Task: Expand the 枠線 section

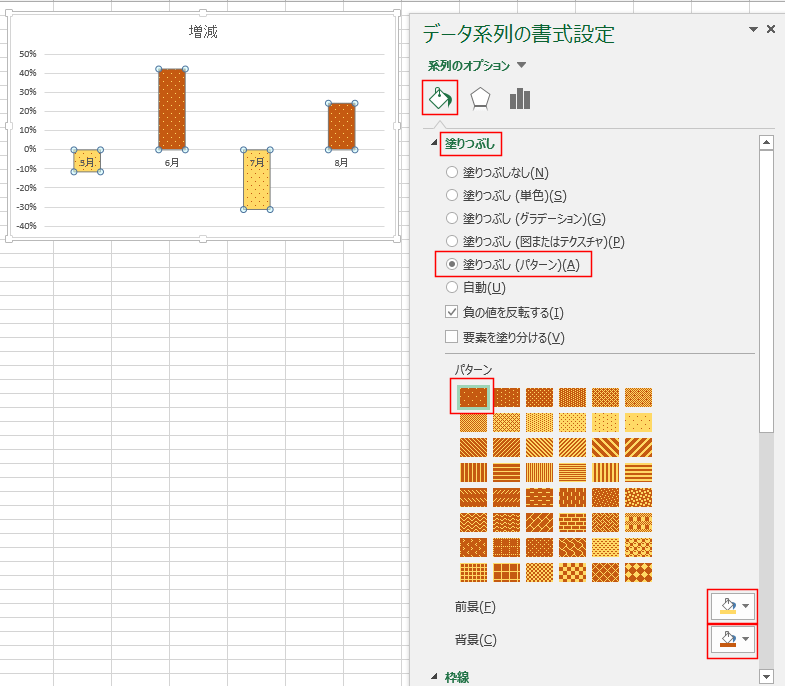Action: coord(435,677)
